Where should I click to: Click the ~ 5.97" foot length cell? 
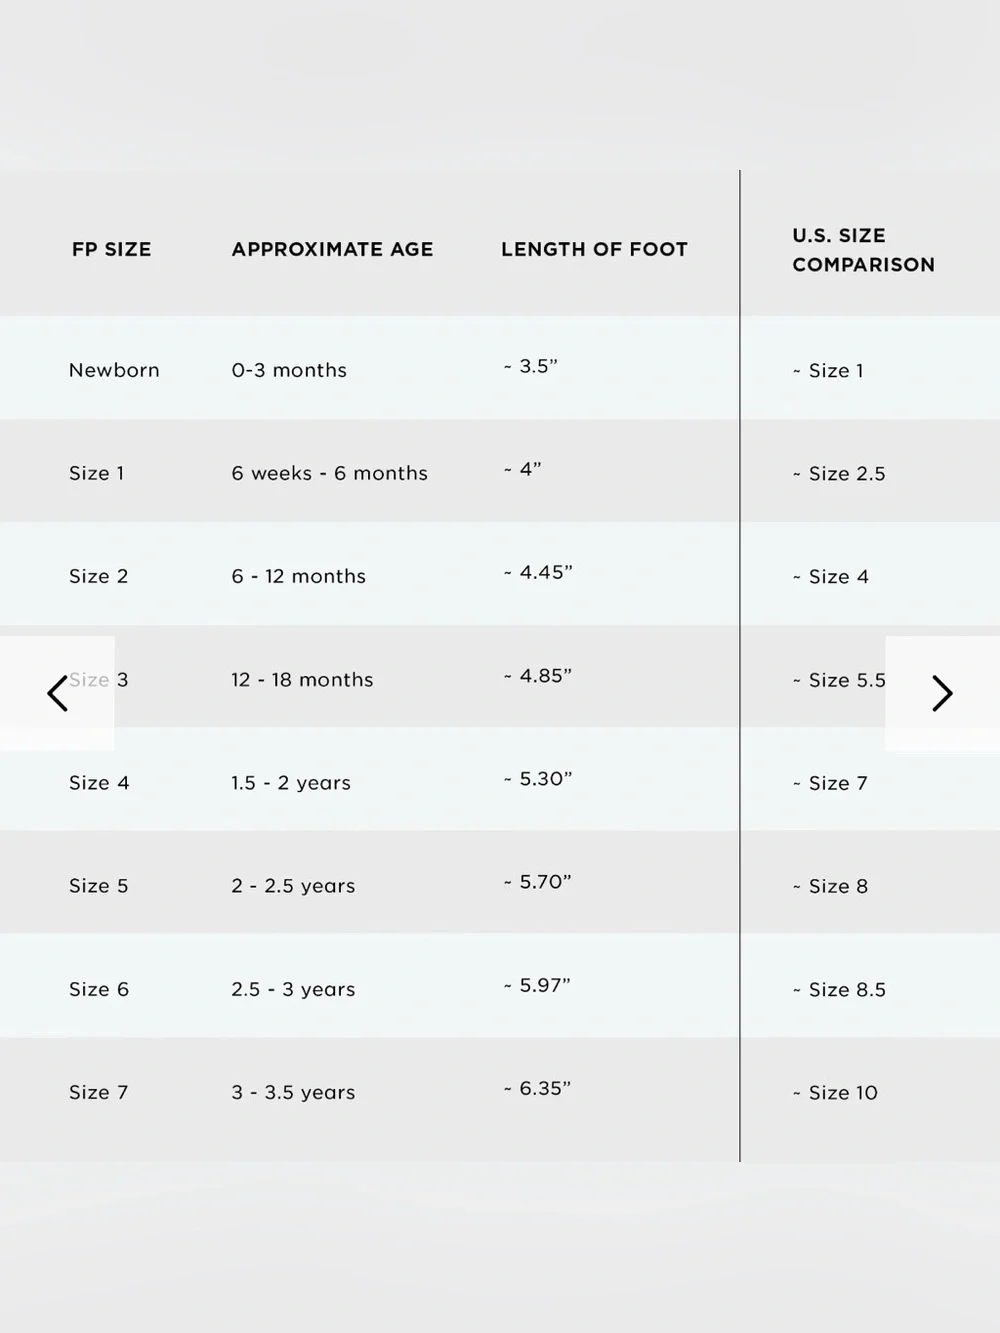point(537,985)
